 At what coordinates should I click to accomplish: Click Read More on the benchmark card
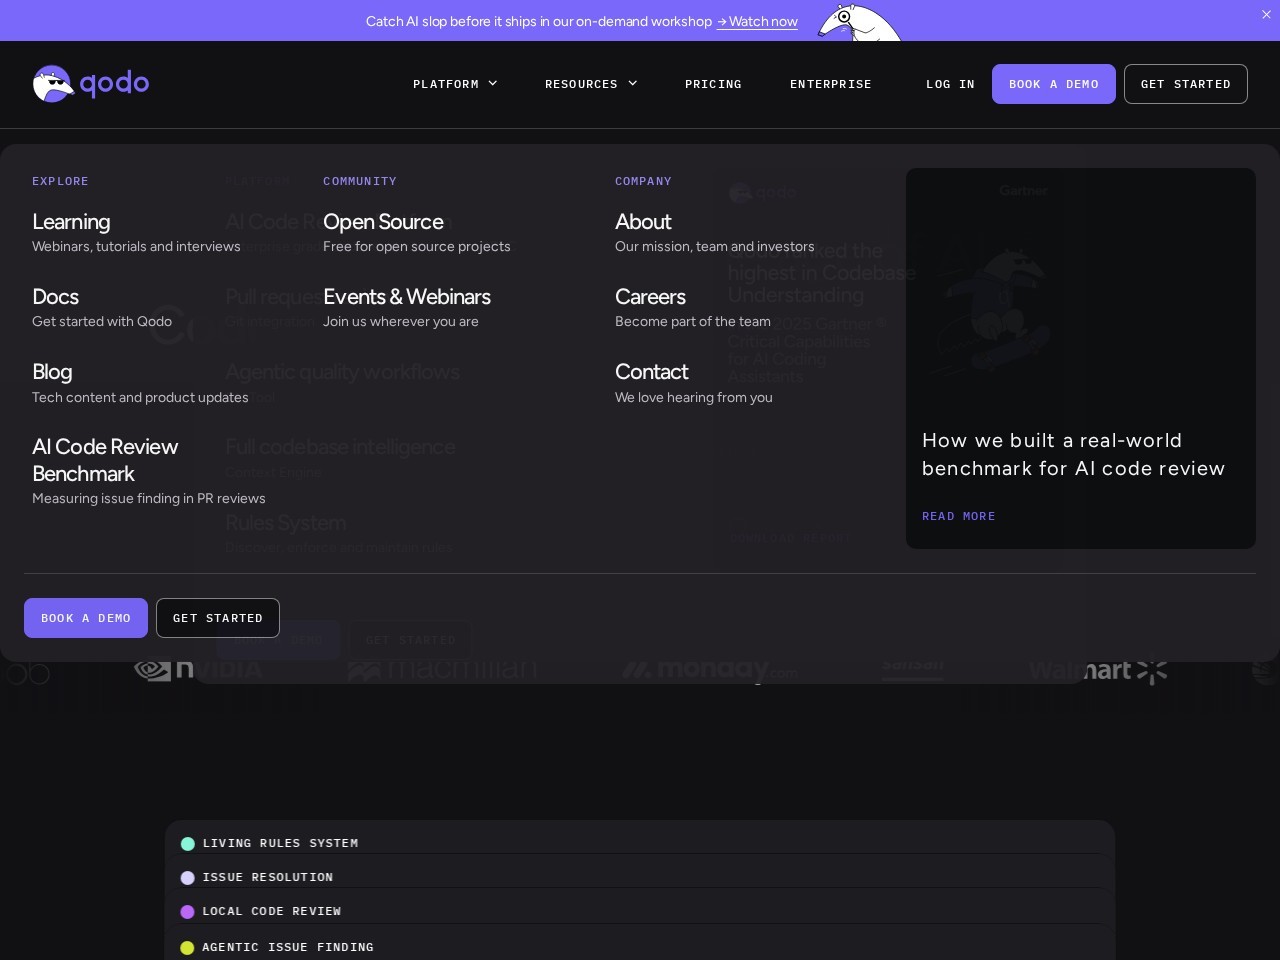pyautogui.click(x=959, y=516)
